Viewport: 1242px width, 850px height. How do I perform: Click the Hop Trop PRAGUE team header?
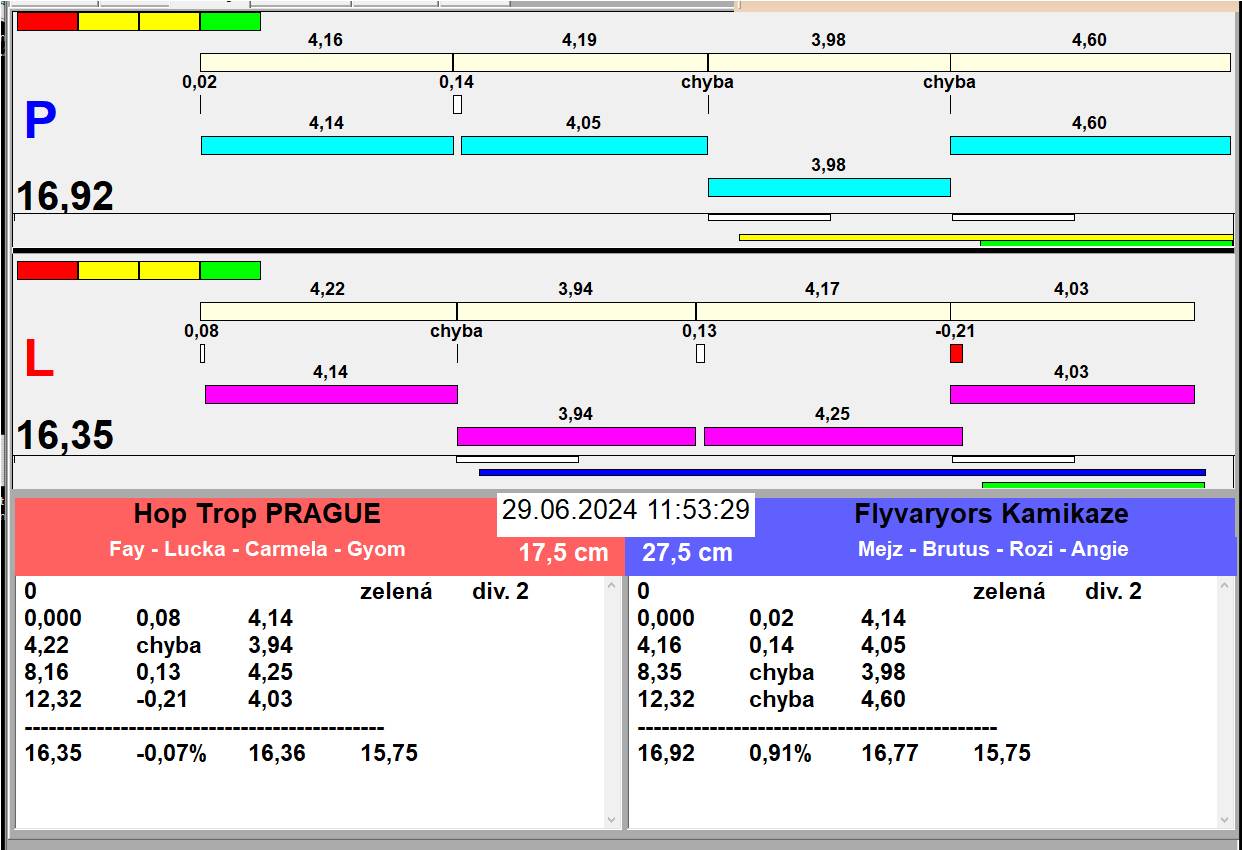point(257,514)
